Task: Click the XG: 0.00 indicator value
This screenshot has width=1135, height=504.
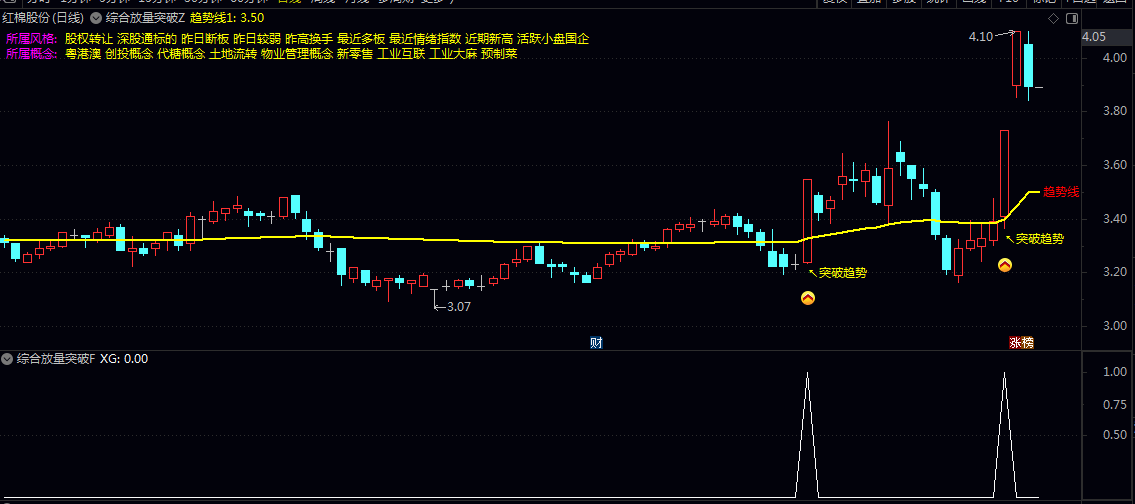Action: 124,358
